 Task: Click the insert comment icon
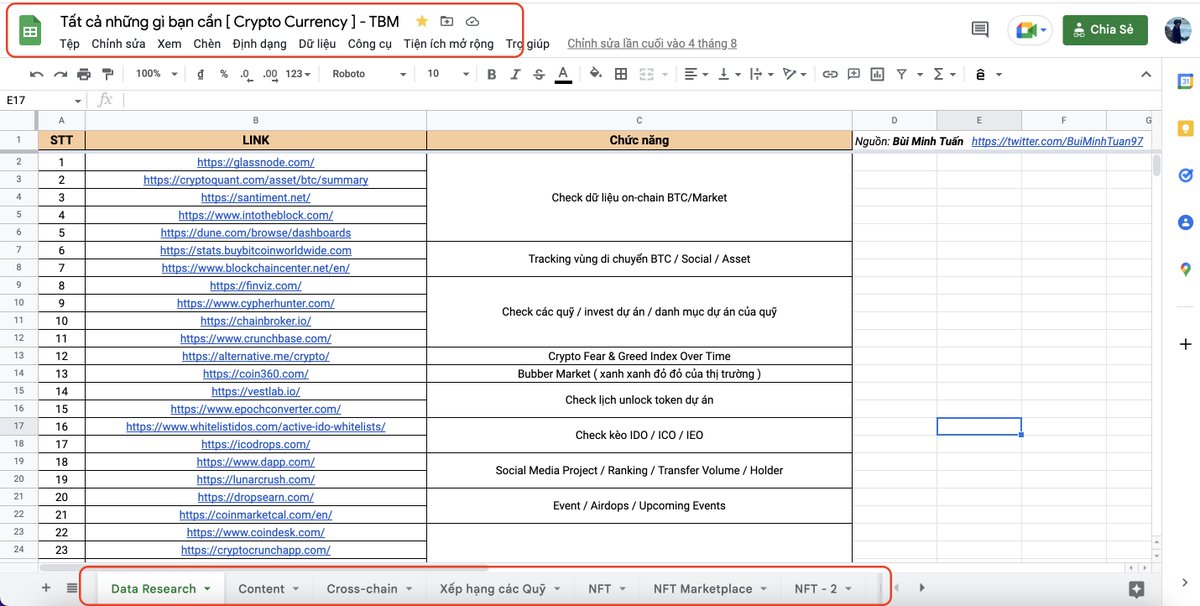pyautogui.click(x=854, y=74)
